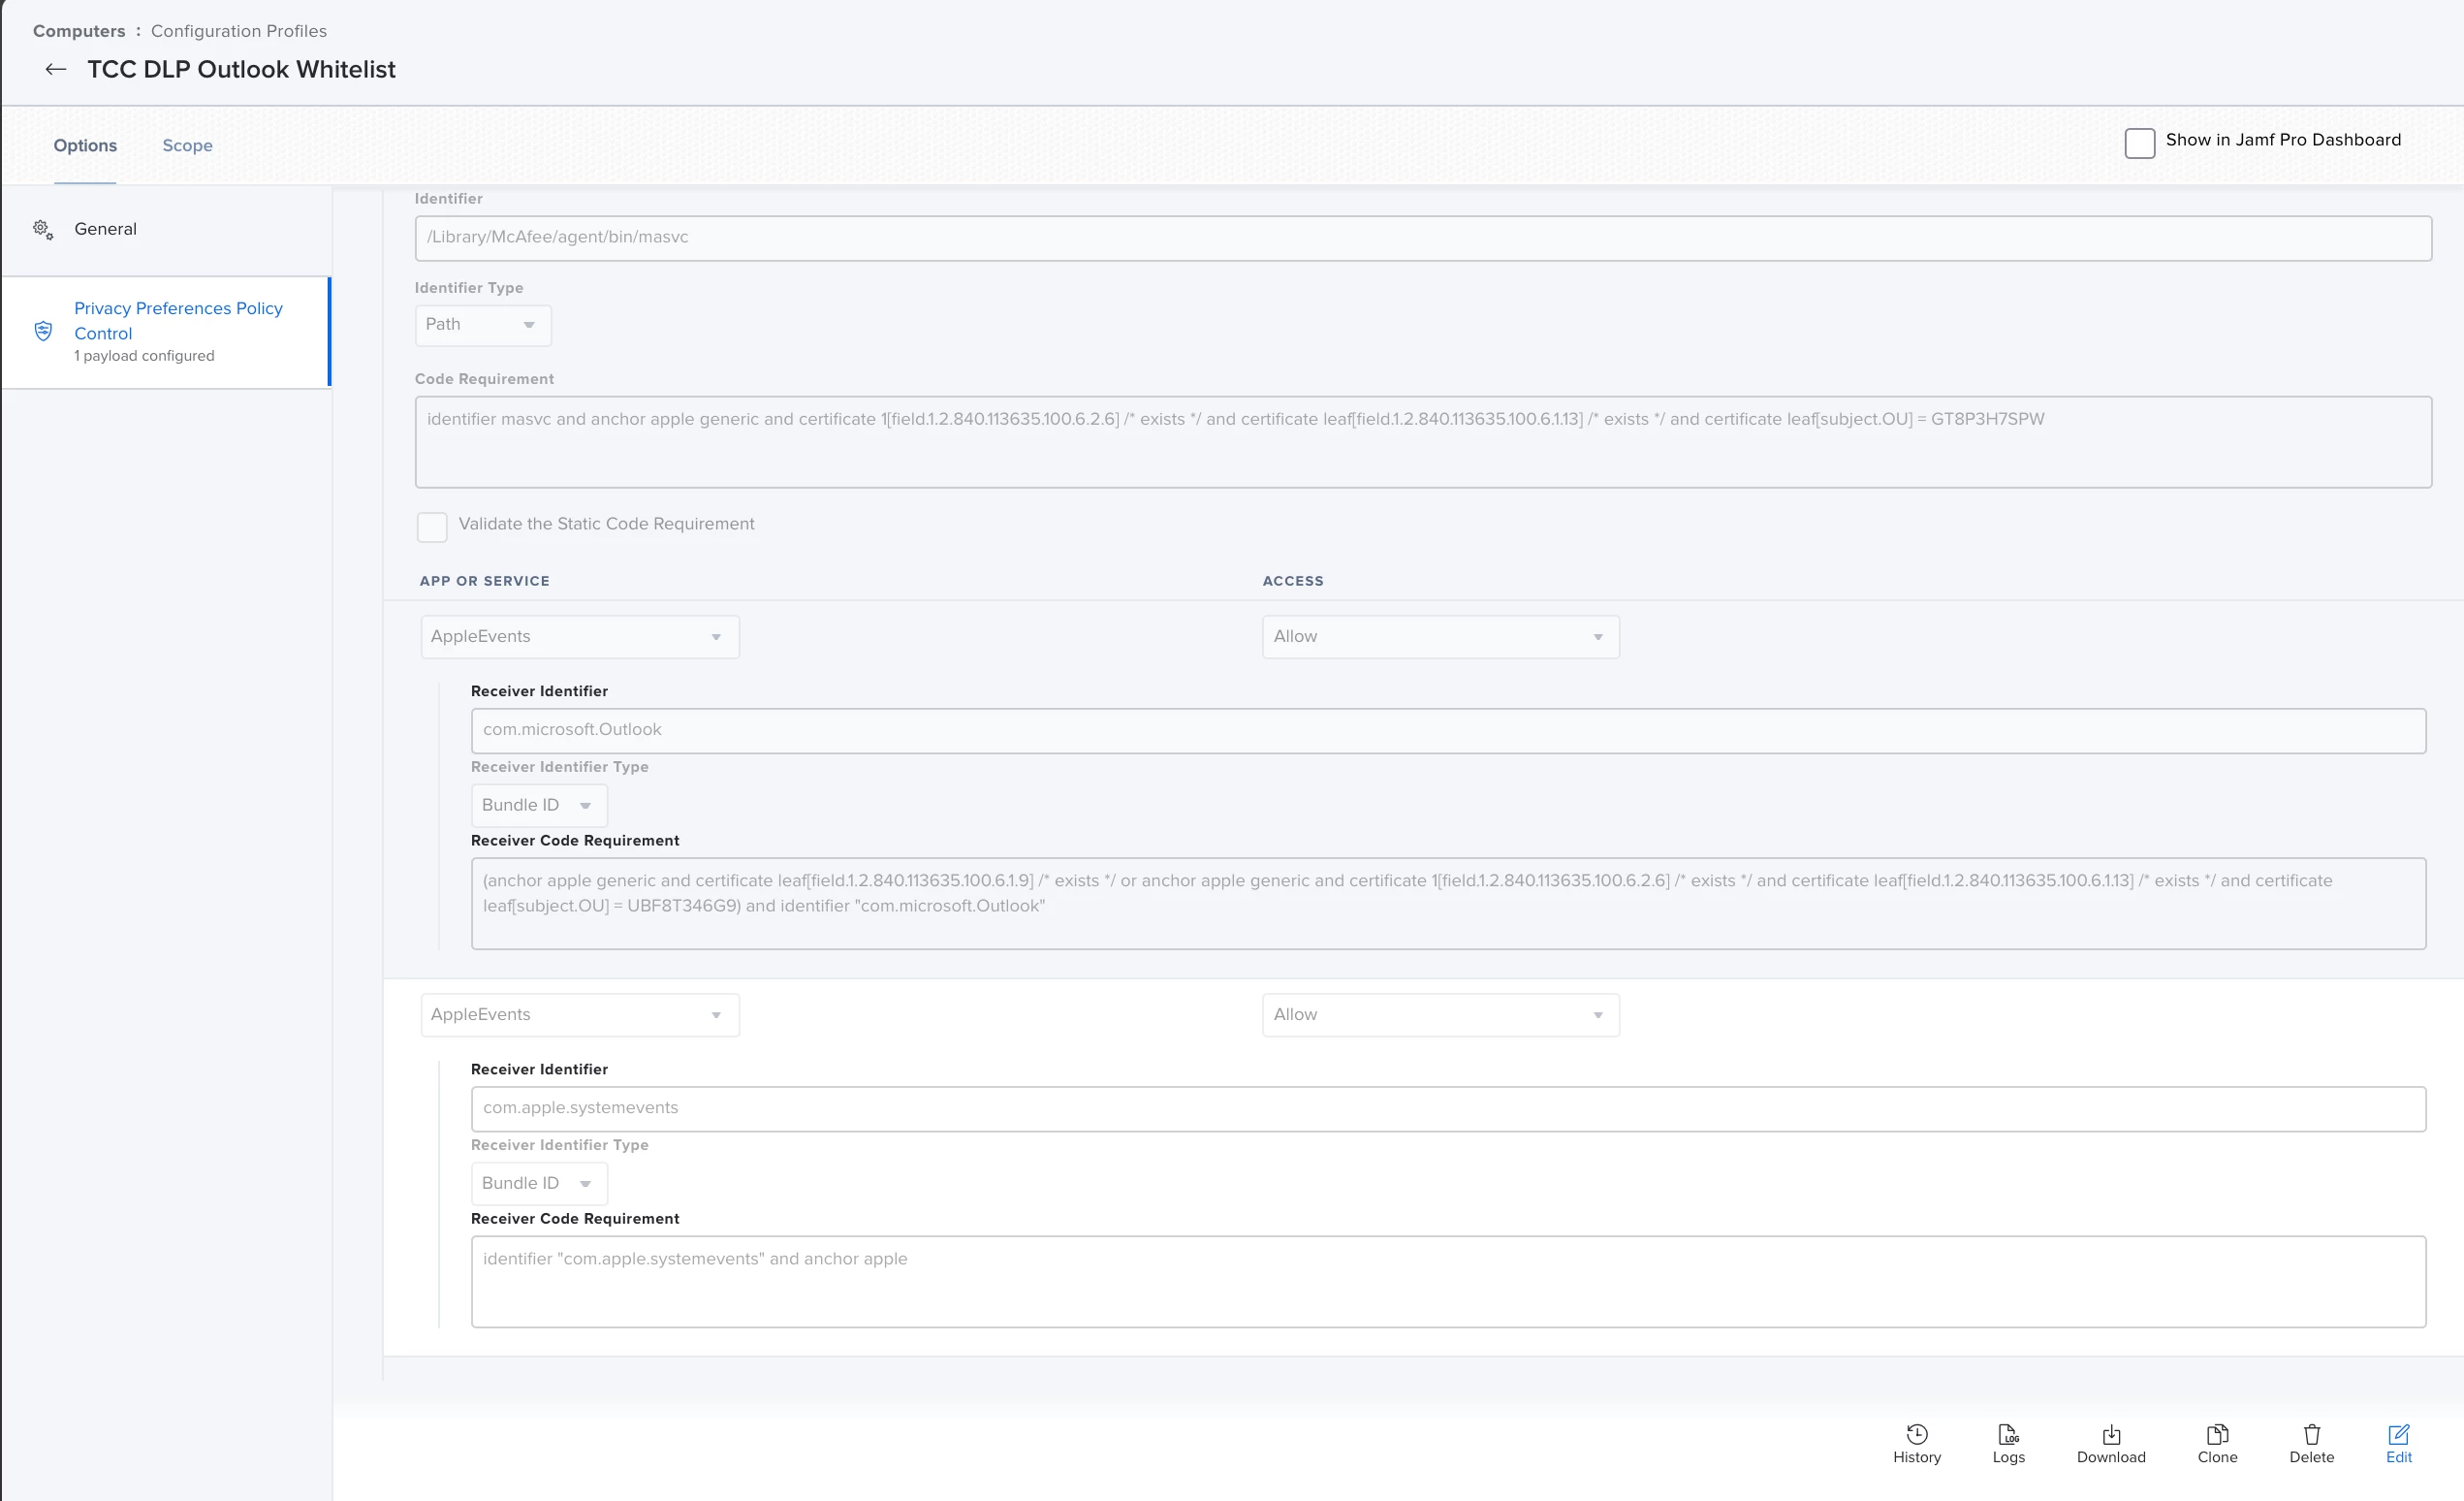Enable Show in Jamf Pro Dashboard checkbox
Image resolution: width=2464 pixels, height=1501 pixels.
pyautogui.click(x=2139, y=142)
